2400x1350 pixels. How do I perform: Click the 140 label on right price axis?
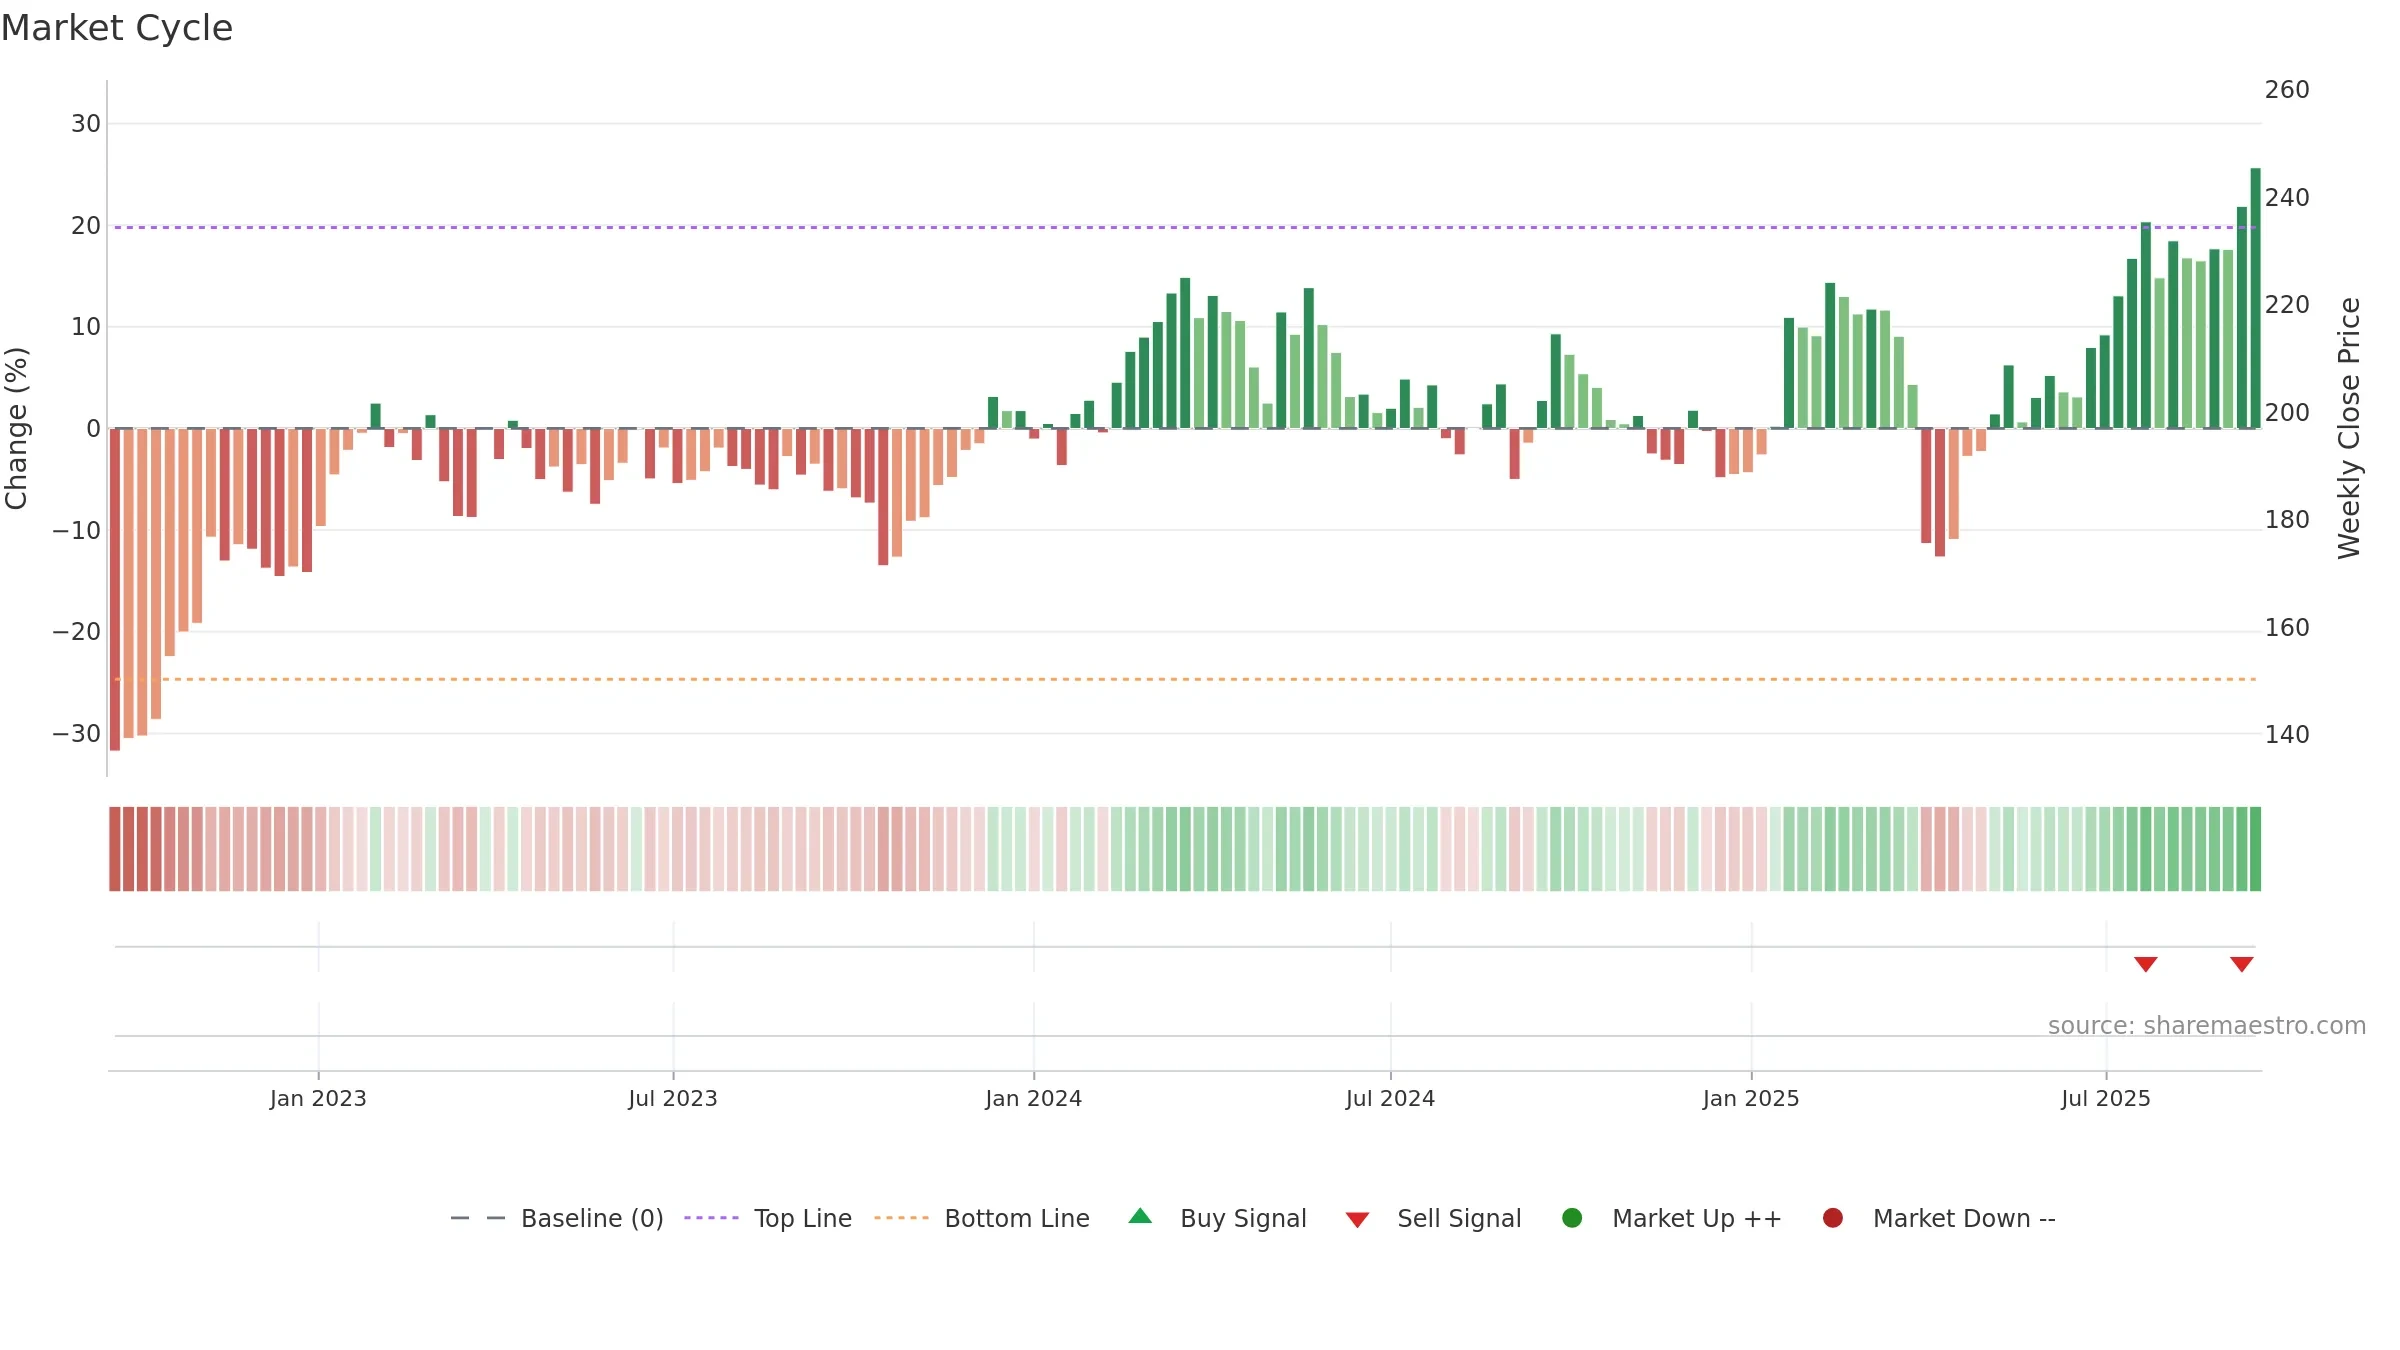(2287, 735)
